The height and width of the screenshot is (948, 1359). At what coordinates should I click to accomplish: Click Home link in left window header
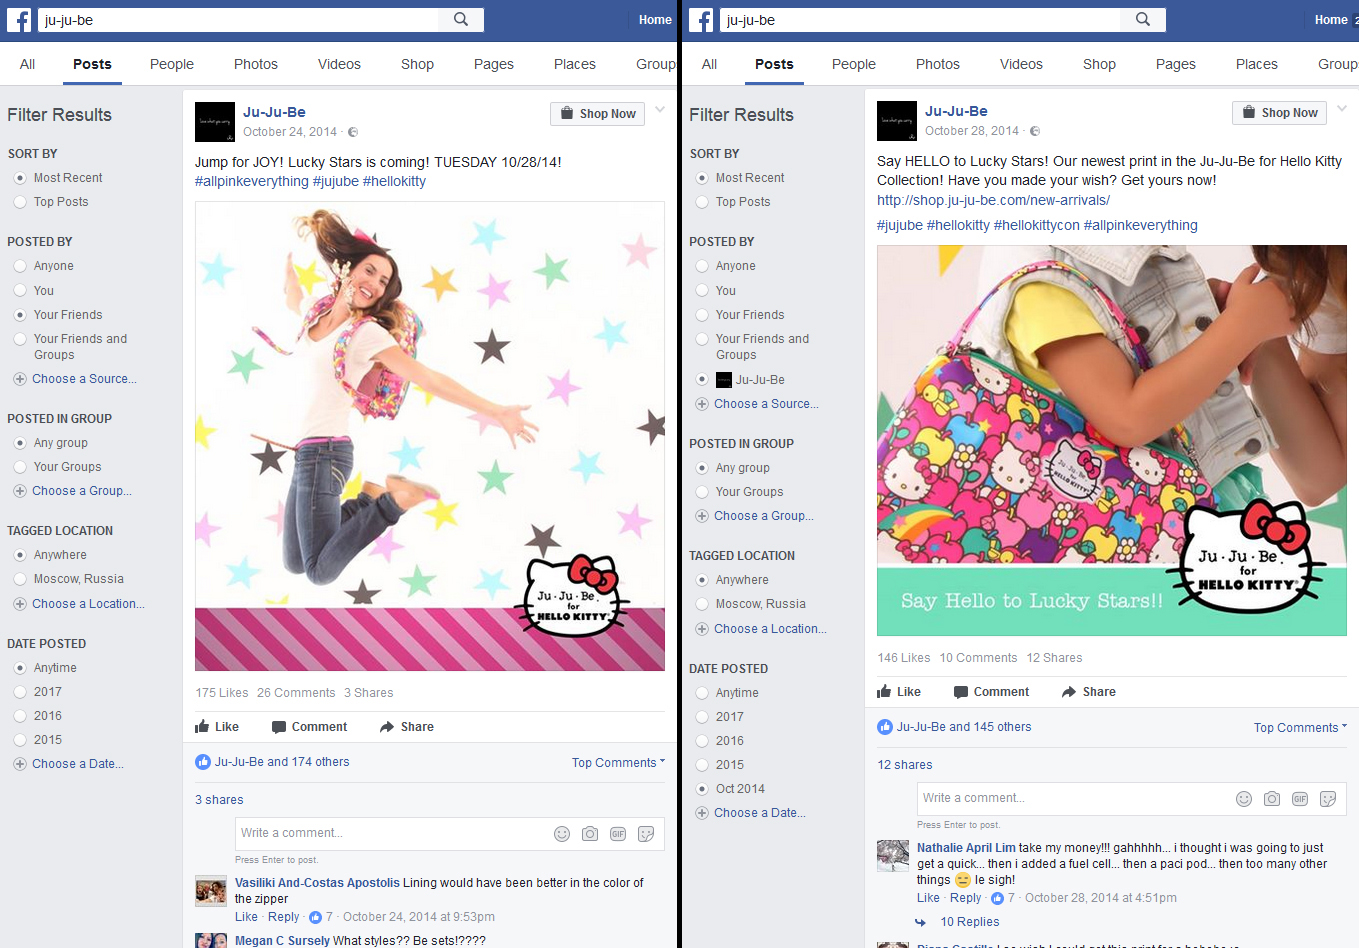(655, 20)
